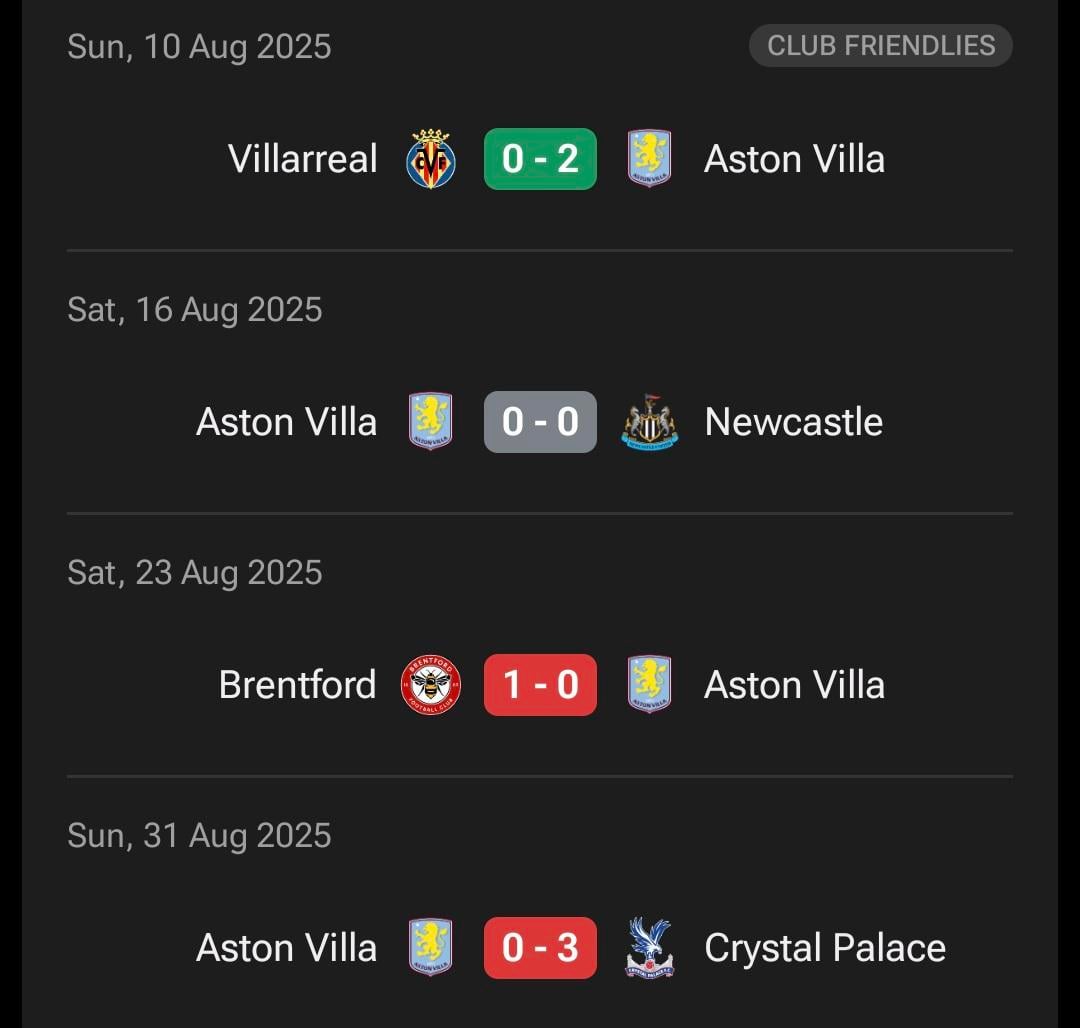The image size is (1080, 1028).
Task: Click the Villarreal club crest
Action: click(x=431, y=159)
